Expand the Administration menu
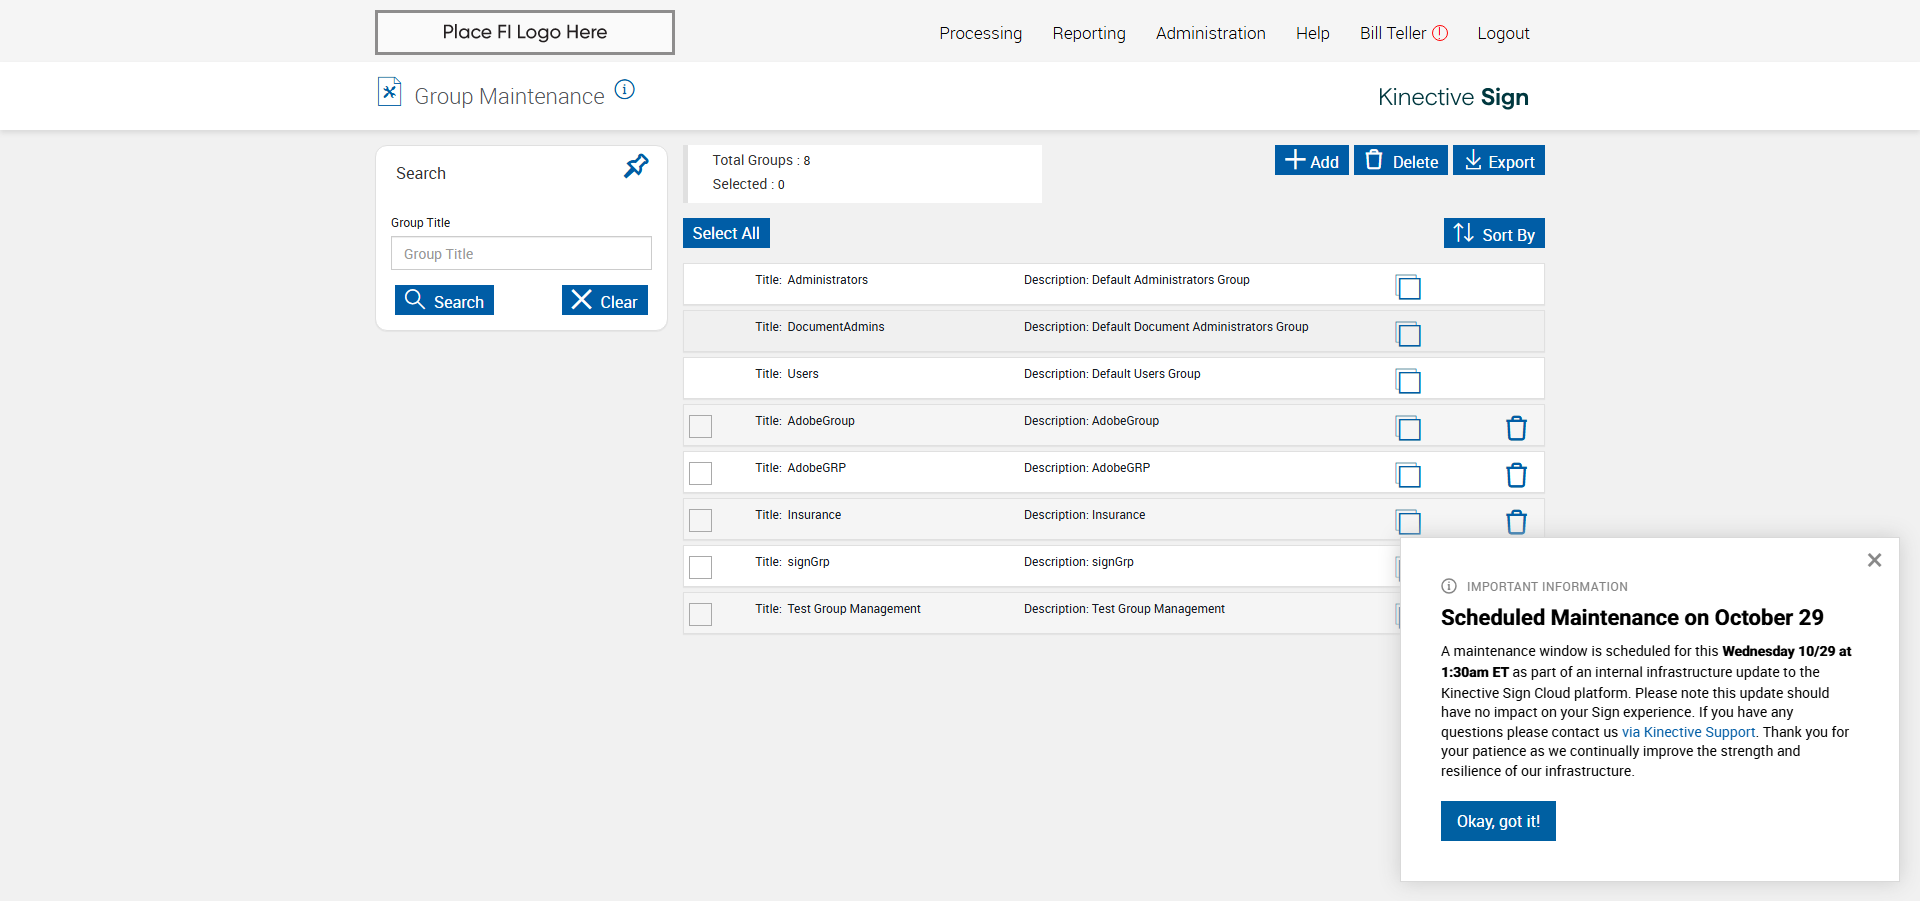Screen dimensions: 1920x901 (x=1210, y=33)
